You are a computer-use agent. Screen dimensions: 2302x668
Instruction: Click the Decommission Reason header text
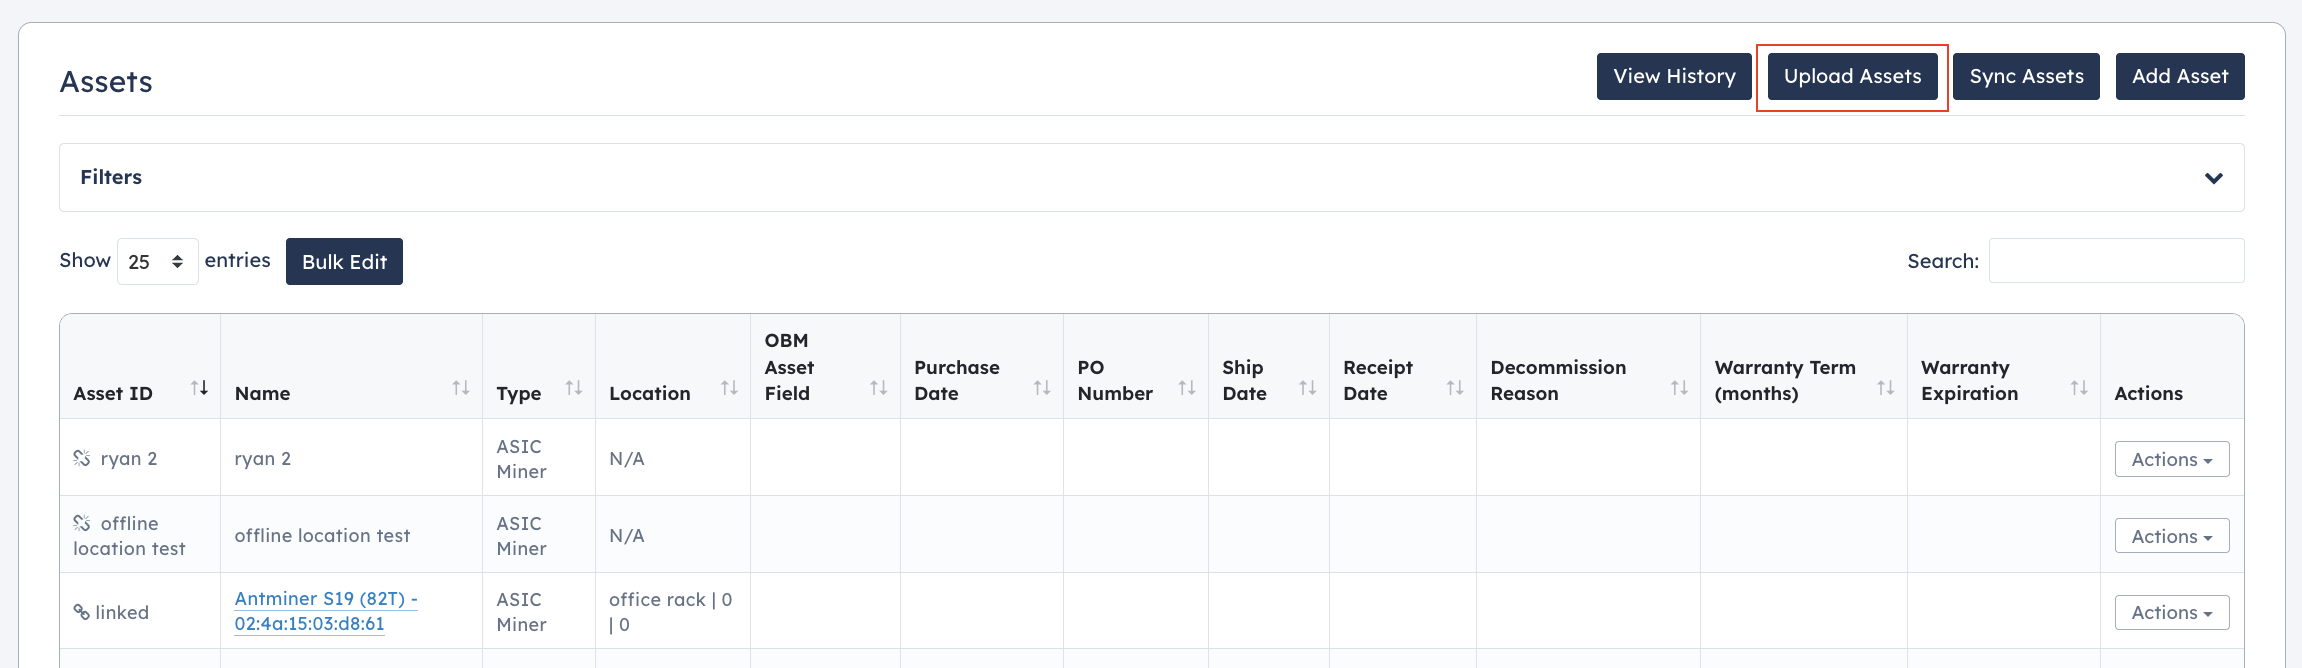(x=1558, y=380)
